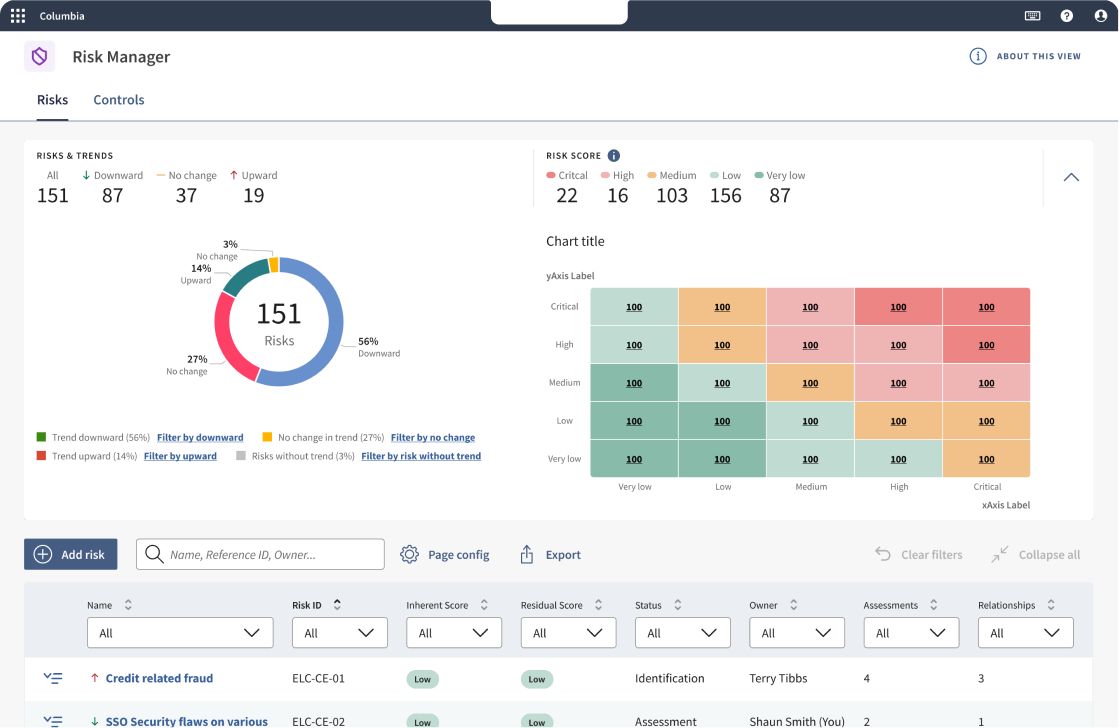Click heatmap cell Medium row, Medium column

810,383
